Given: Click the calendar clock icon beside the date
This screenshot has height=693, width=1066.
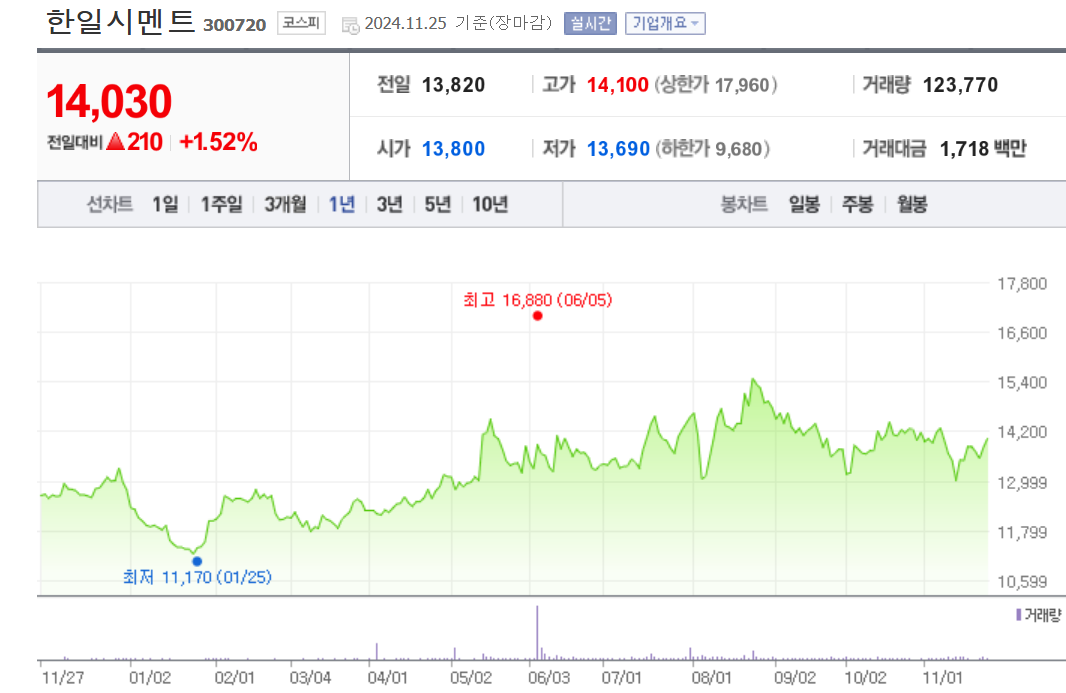Looking at the screenshot, I should pyautogui.click(x=350, y=26).
